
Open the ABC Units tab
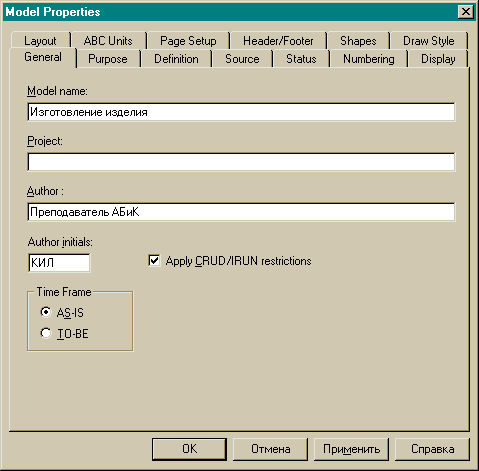pos(108,41)
